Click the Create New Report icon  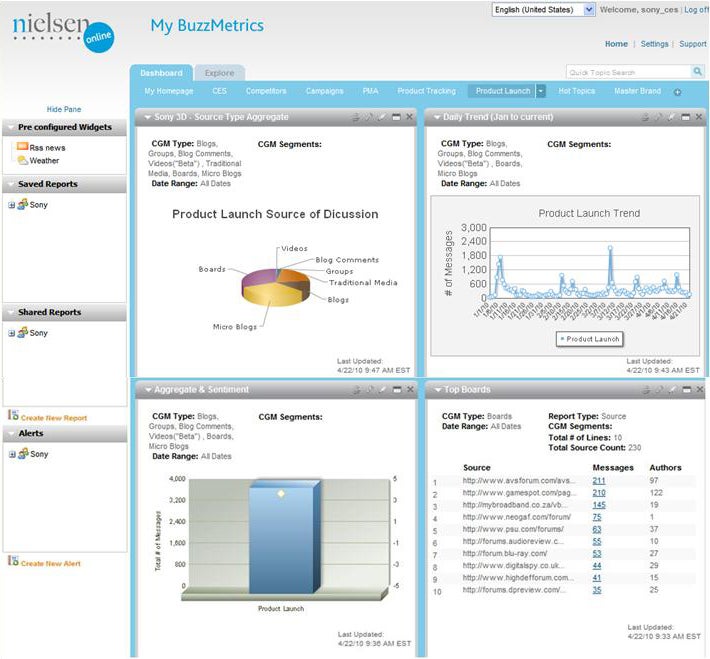coord(13,417)
